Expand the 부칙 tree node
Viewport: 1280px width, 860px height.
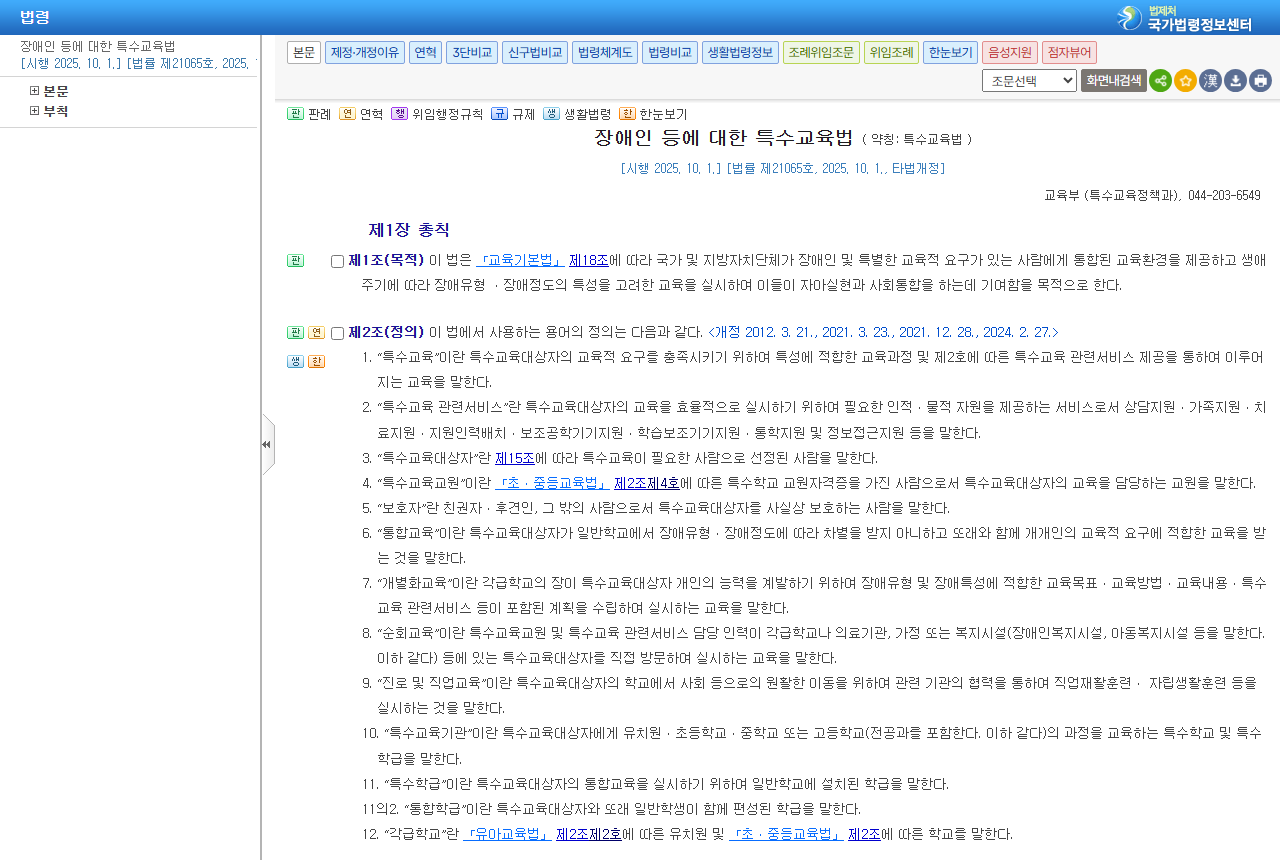pos(34,111)
